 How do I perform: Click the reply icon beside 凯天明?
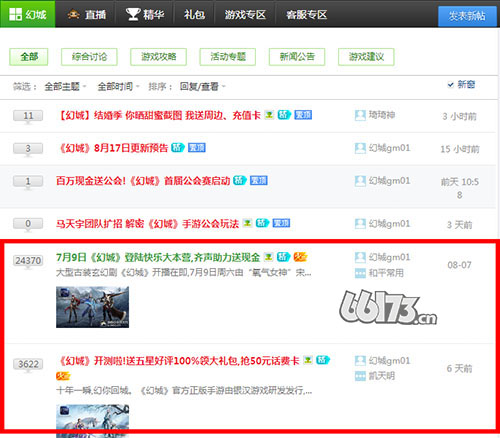(x=360, y=376)
